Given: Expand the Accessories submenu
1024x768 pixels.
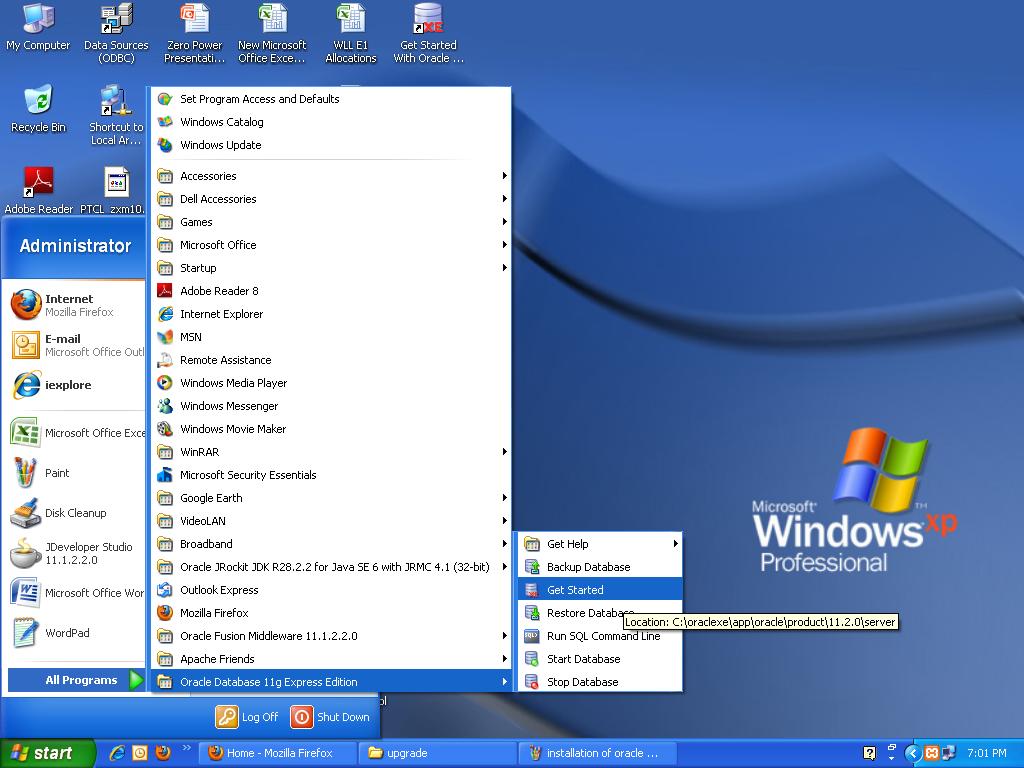Looking at the screenshot, I should point(331,176).
